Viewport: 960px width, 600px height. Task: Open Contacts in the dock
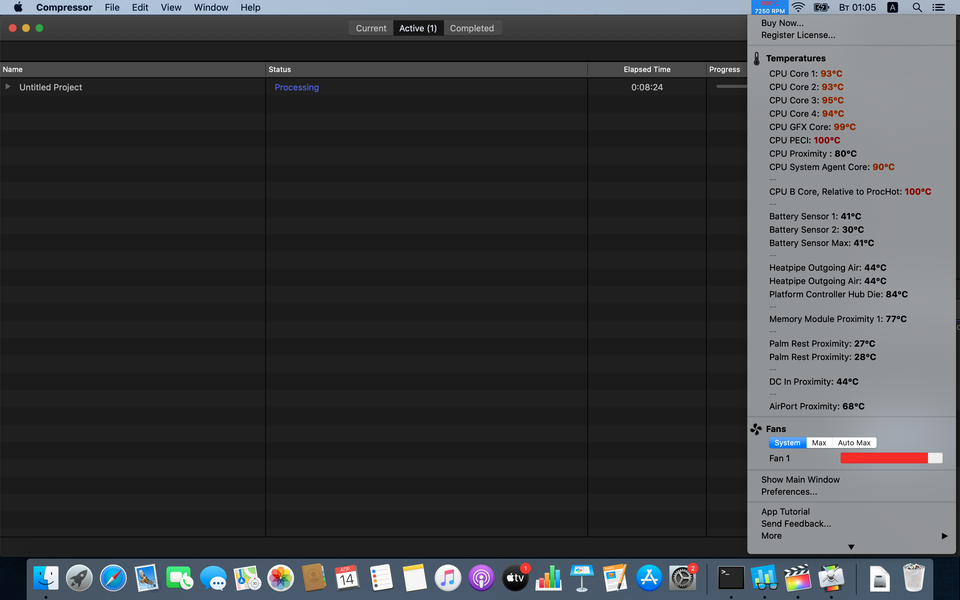pyautogui.click(x=313, y=577)
